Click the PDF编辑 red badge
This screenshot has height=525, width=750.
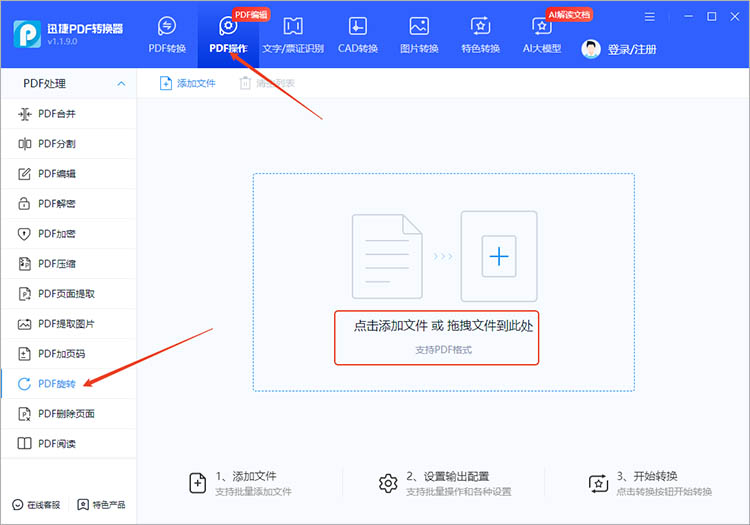(x=251, y=15)
